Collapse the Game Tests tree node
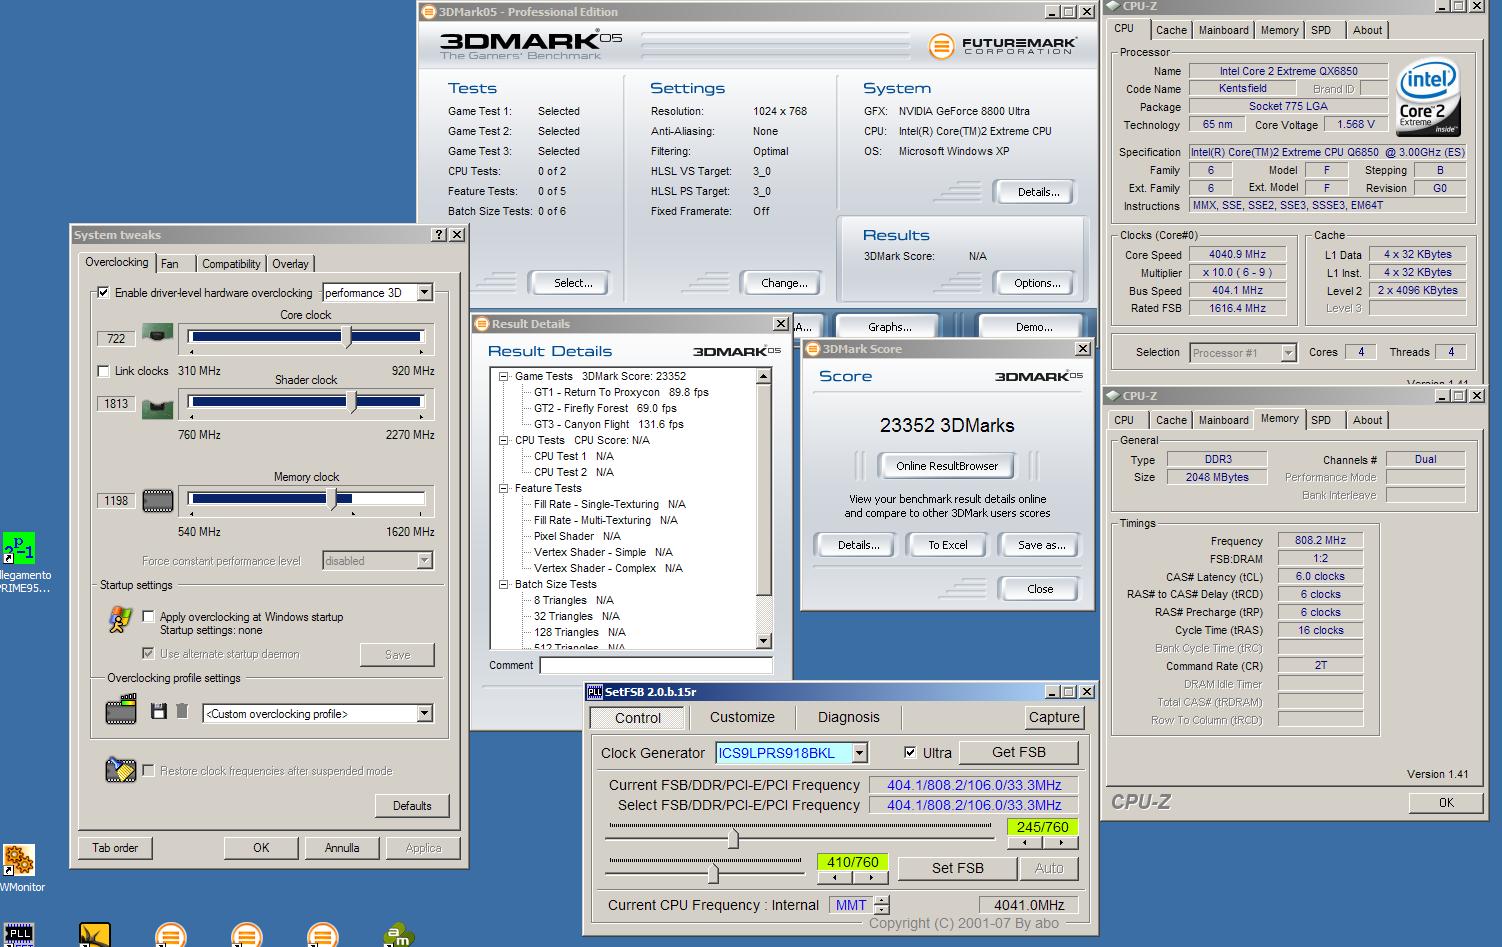This screenshot has width=1502, height=947. tap(504, 377)
